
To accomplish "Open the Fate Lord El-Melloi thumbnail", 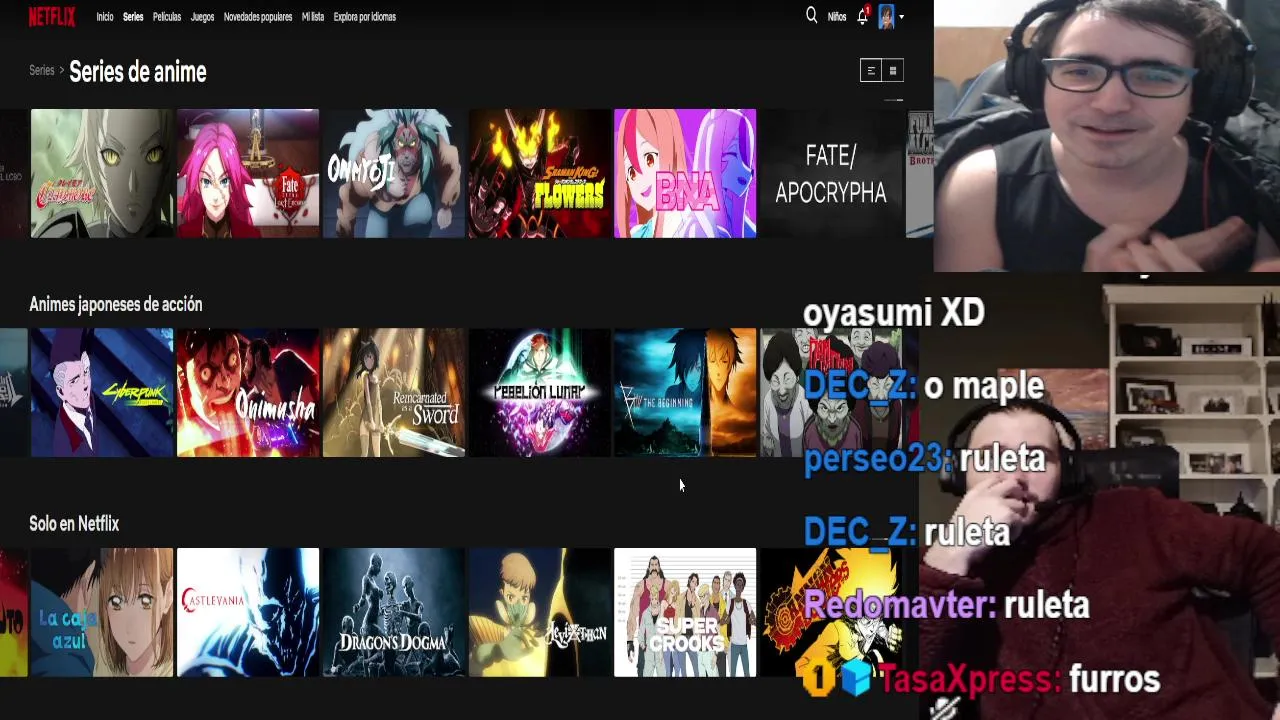I will point(248,174).
